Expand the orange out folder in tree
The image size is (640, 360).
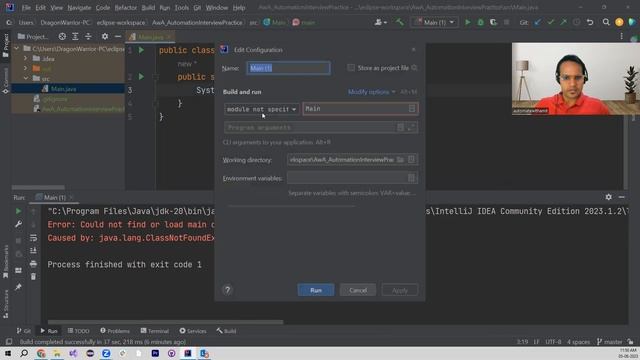pos(26,69)
